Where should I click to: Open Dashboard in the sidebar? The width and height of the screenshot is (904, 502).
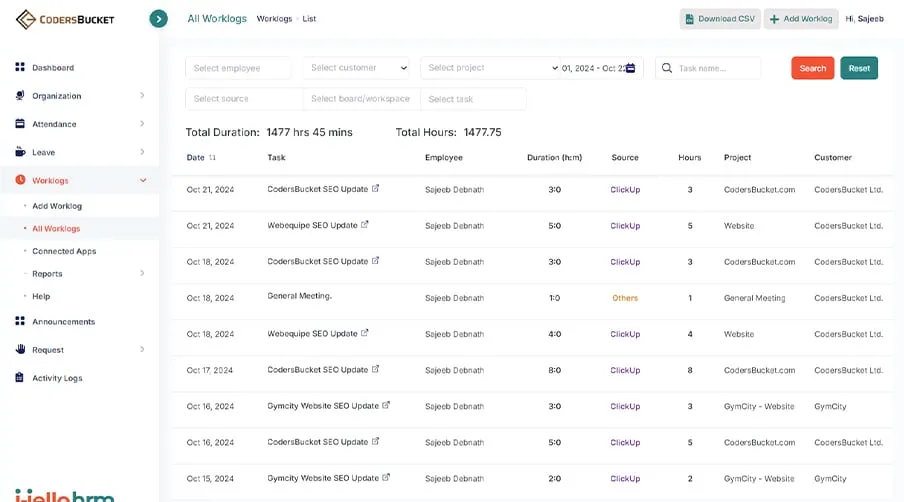(53, 67)
